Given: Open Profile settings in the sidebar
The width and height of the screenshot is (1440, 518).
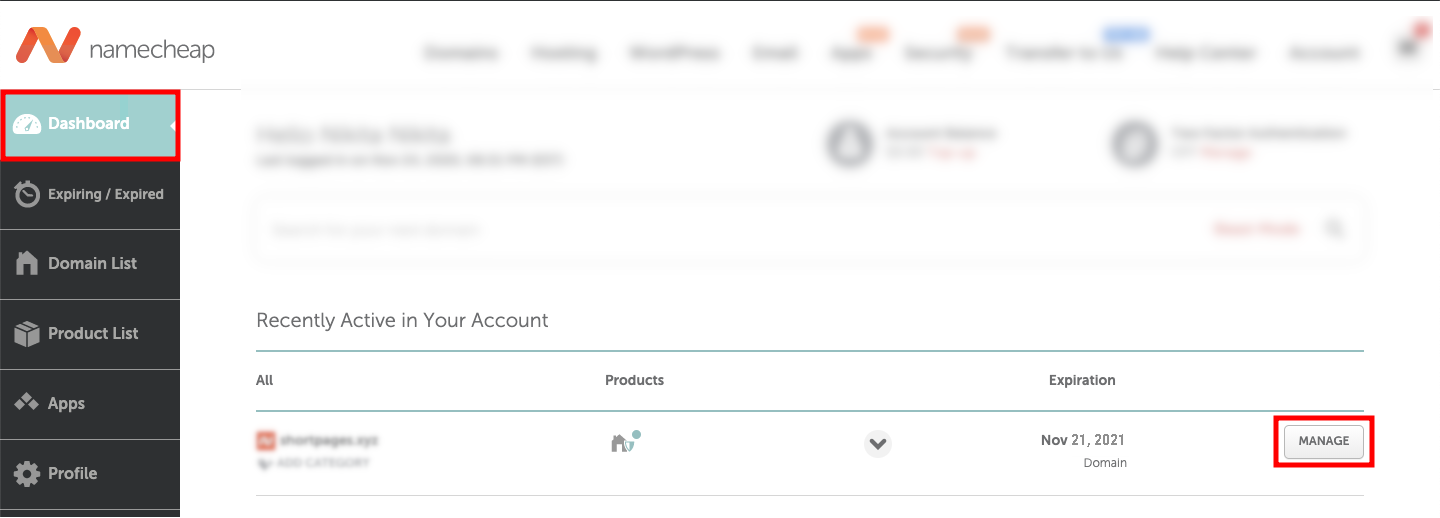Looking at the screenshot, I should coord(90,474).
